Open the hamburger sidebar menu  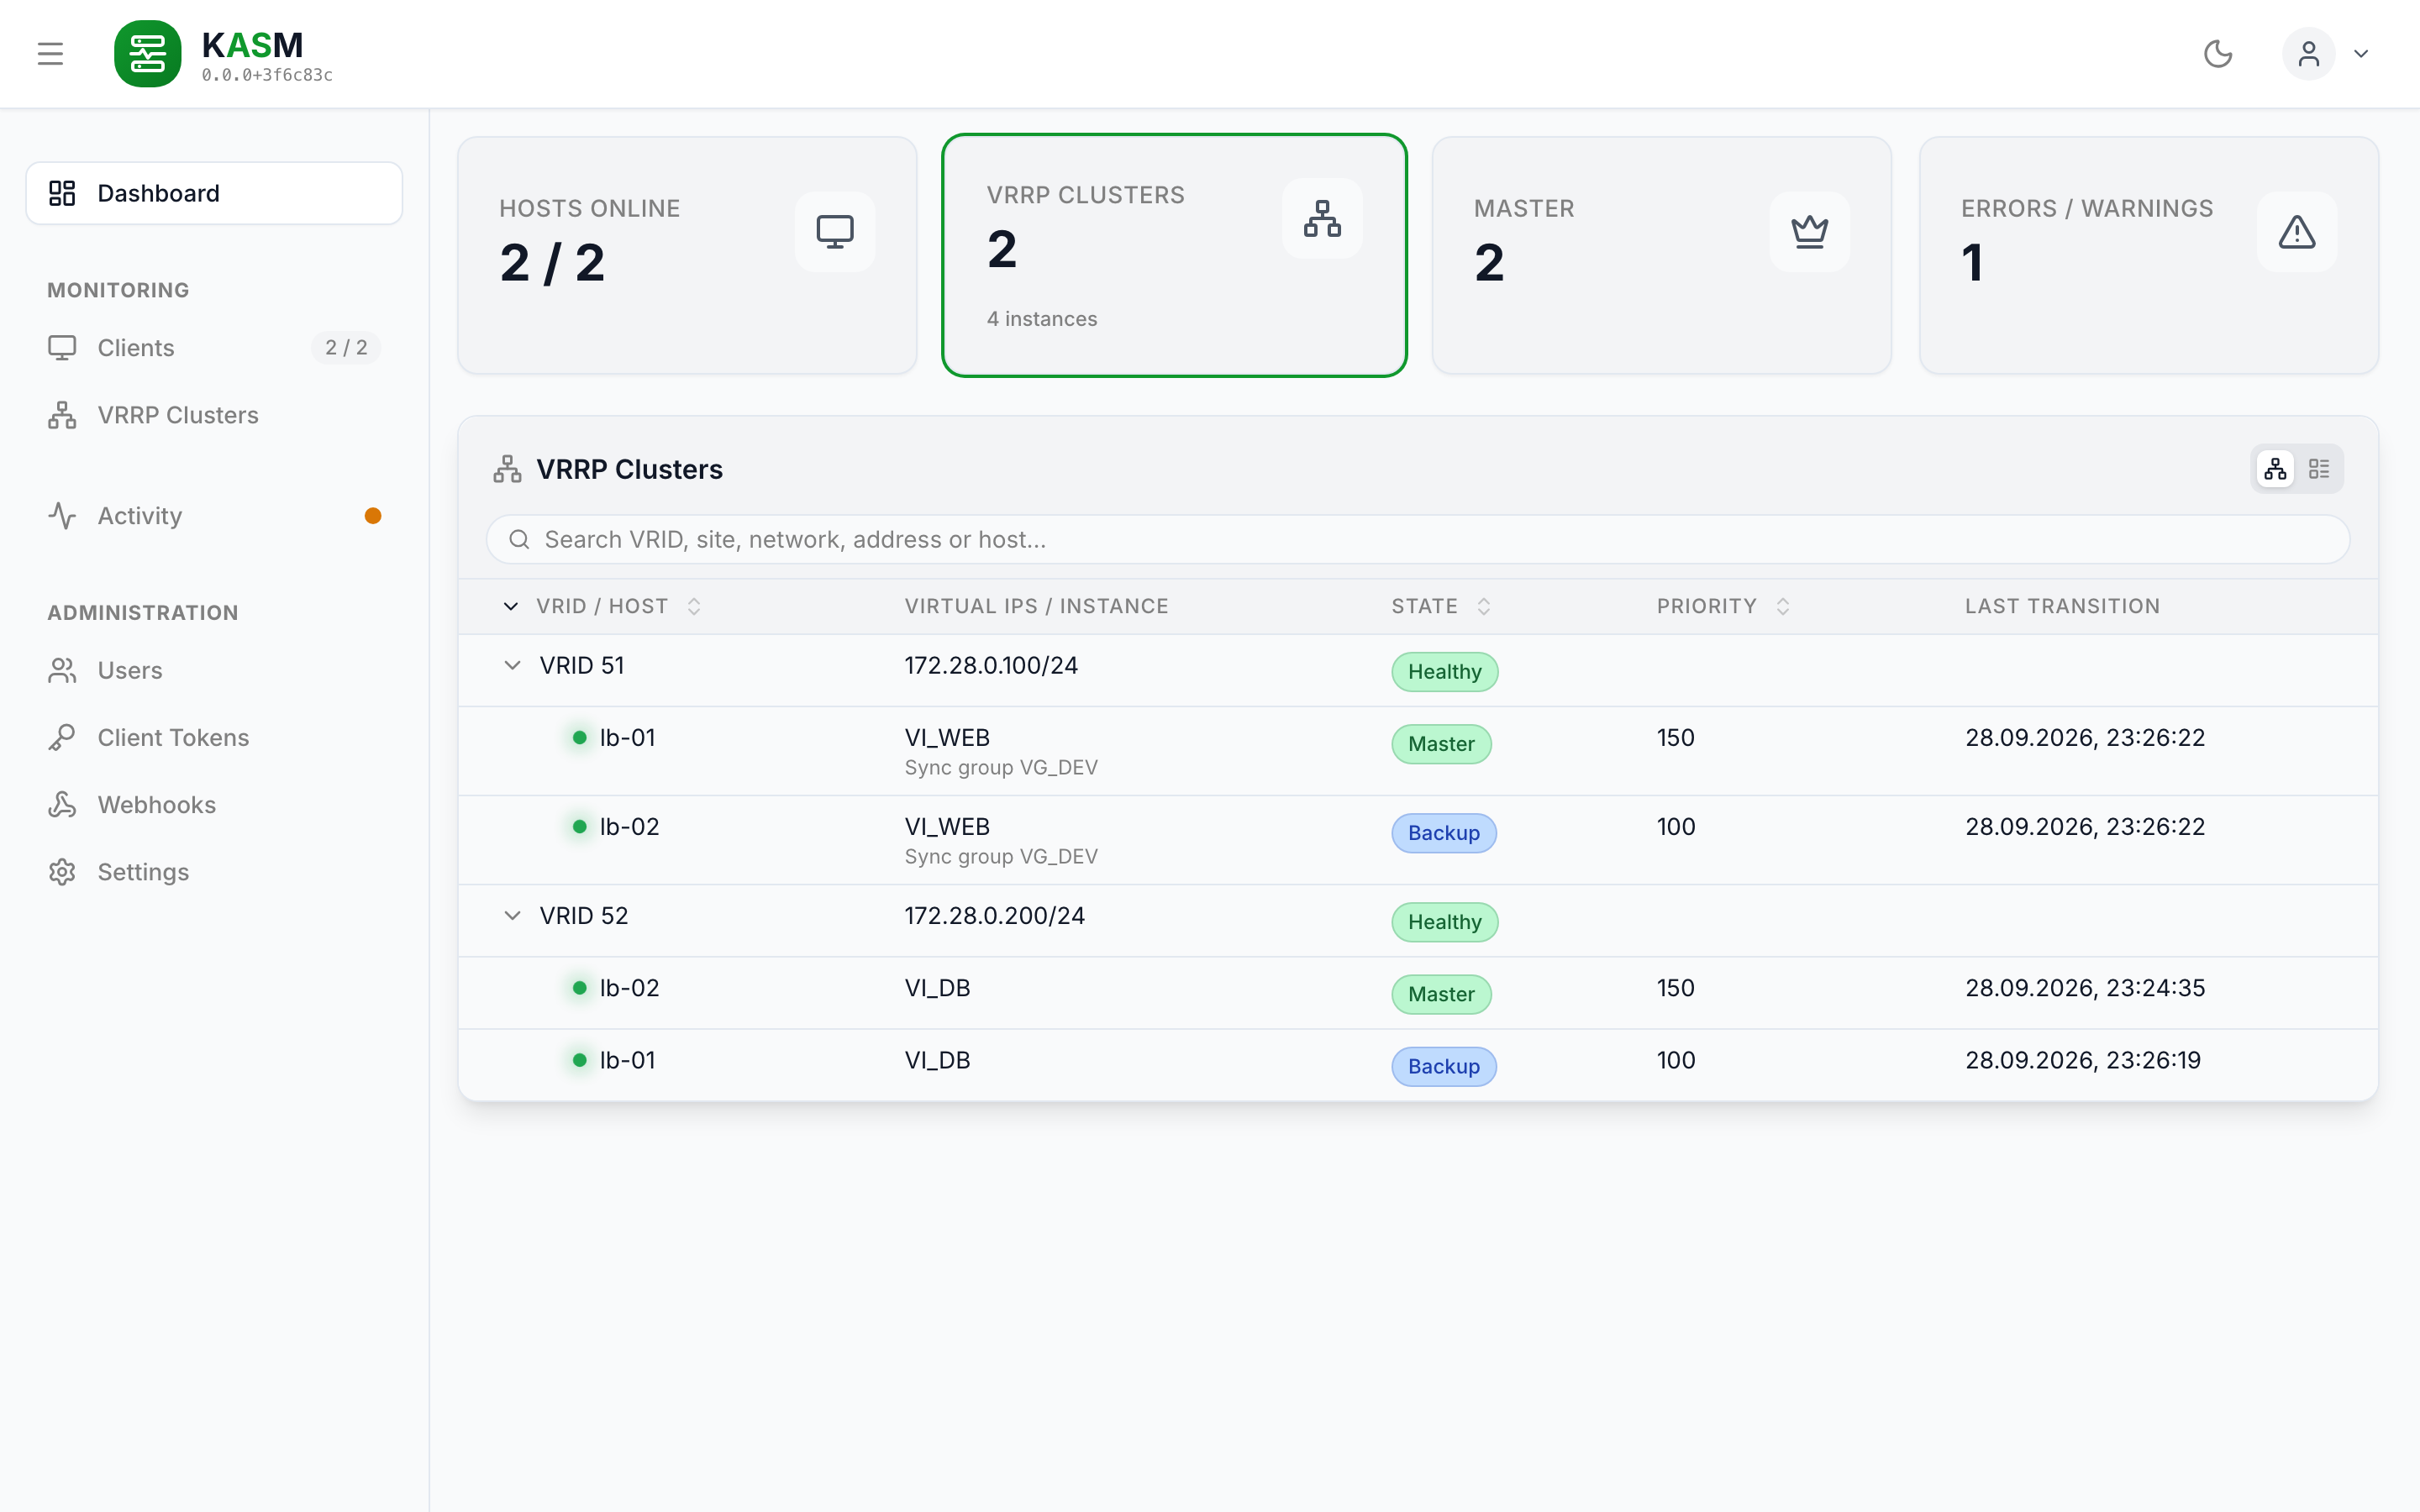coord(50,54)
